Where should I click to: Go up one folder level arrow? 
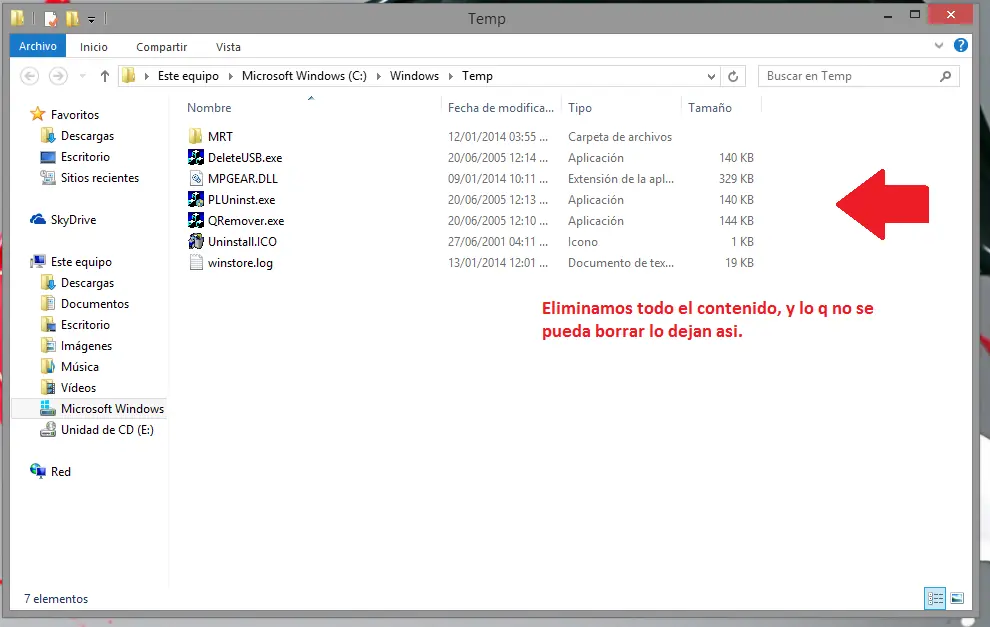(105, 76)
